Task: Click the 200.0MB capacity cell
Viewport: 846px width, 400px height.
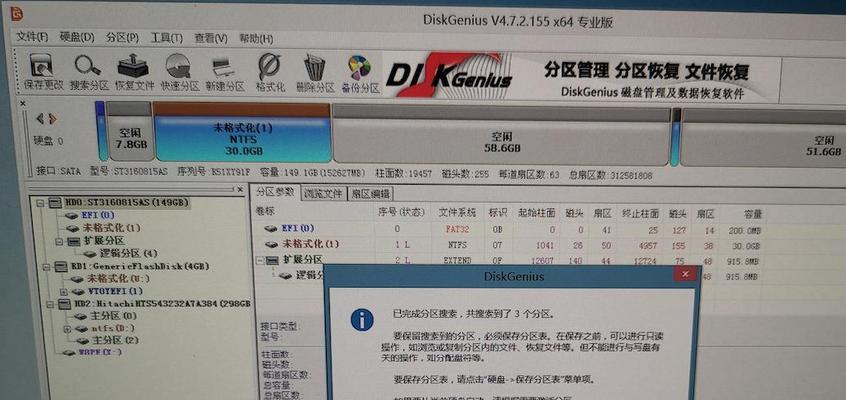Action: tap(747, 231)
